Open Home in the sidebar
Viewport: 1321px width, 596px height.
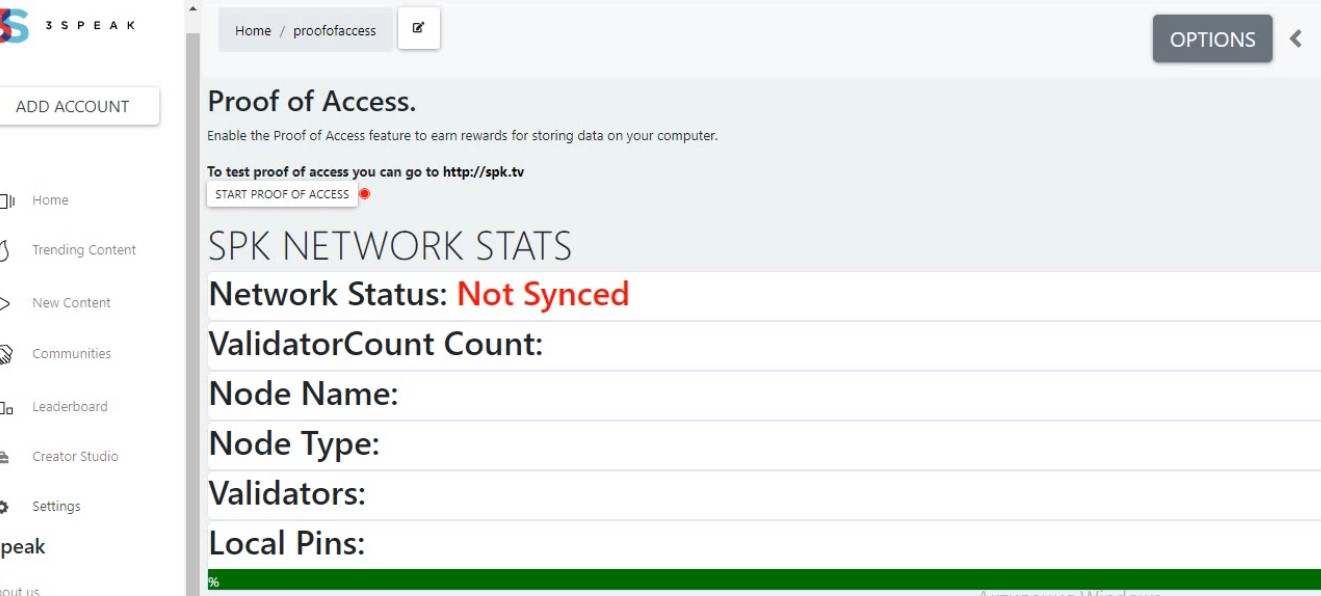pos(50,200)
